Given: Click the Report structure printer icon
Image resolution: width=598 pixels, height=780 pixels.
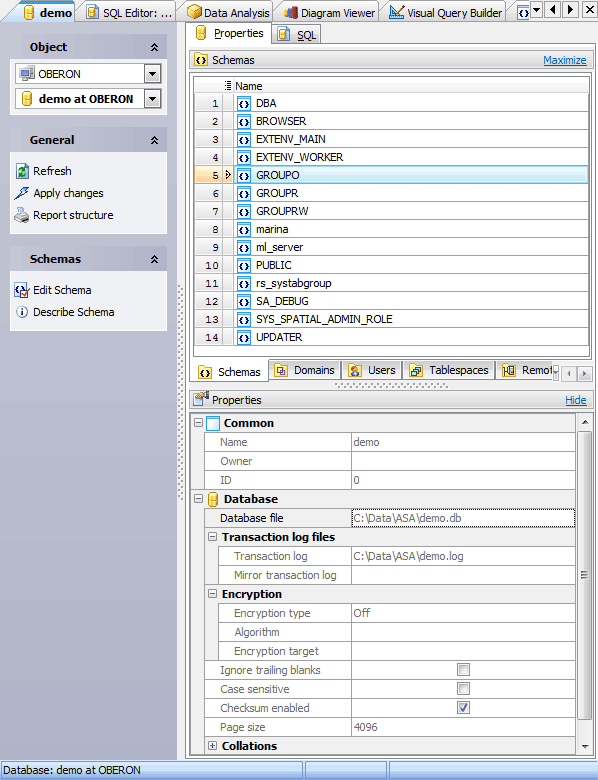Looking at the screenshot, I should [x=21, y=215].
